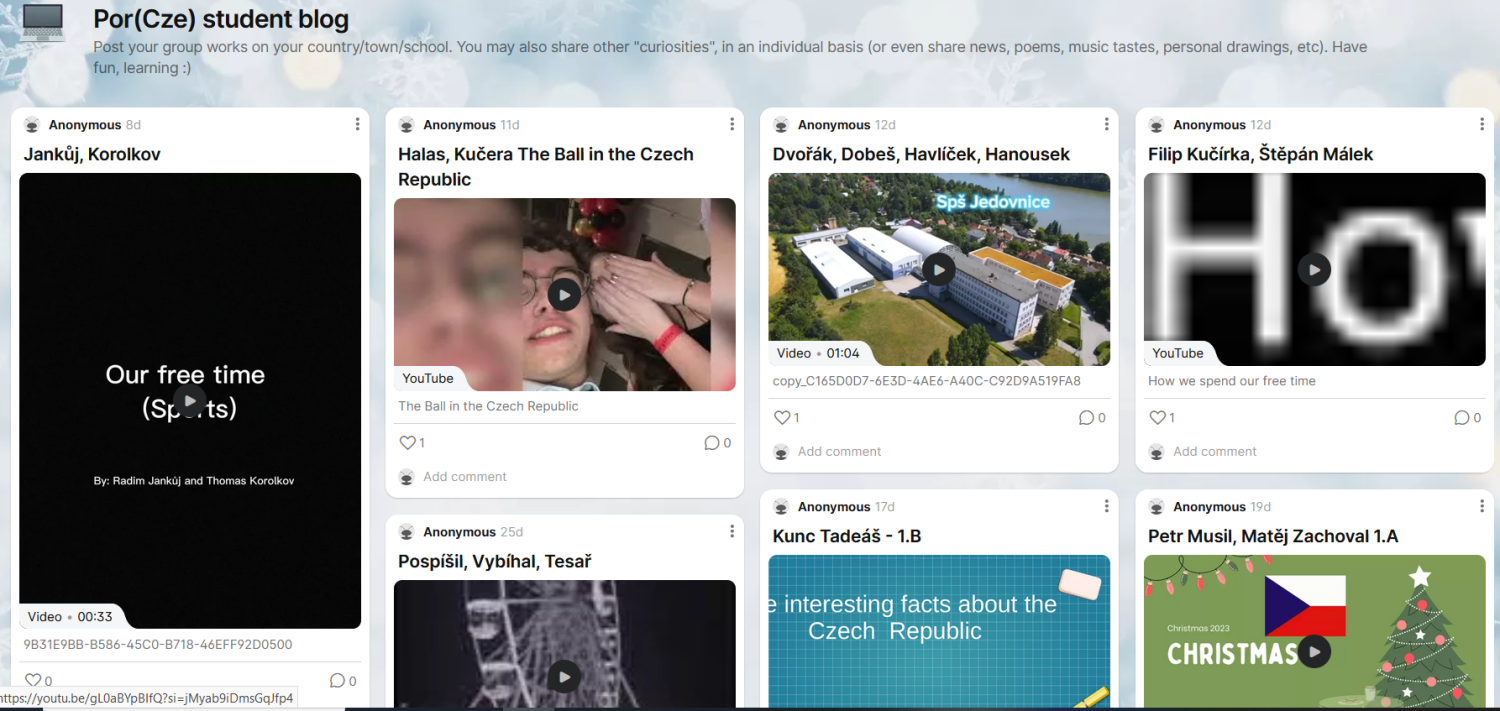
Task: Click the How we spend our free time link
Action: pos(1232,381)
